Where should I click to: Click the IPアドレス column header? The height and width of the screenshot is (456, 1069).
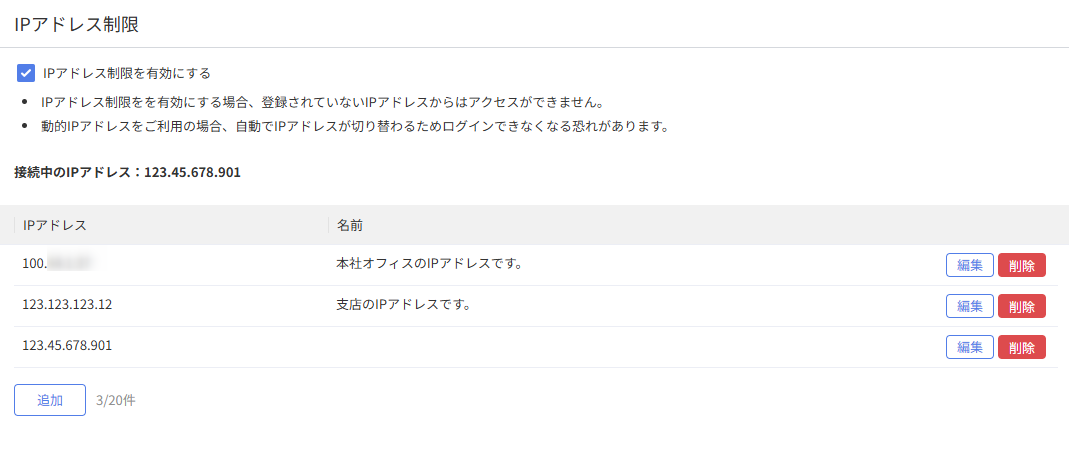click(55, 225)
